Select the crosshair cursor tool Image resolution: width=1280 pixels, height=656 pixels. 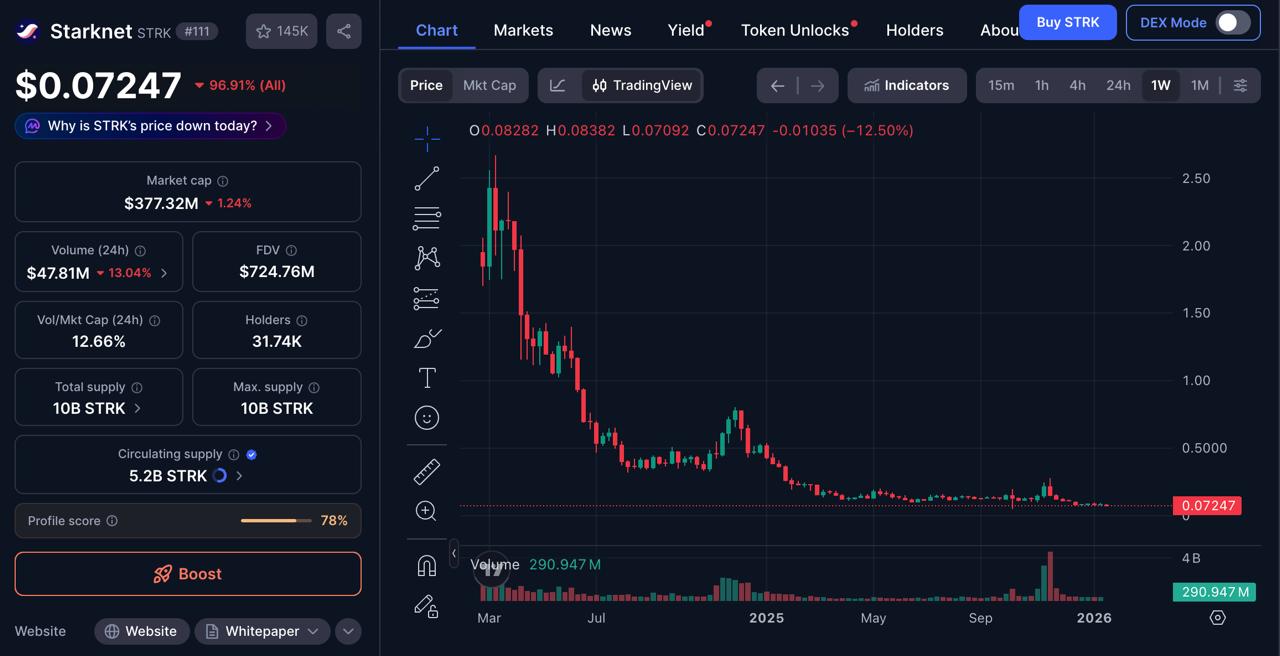(x=427, y=139)
